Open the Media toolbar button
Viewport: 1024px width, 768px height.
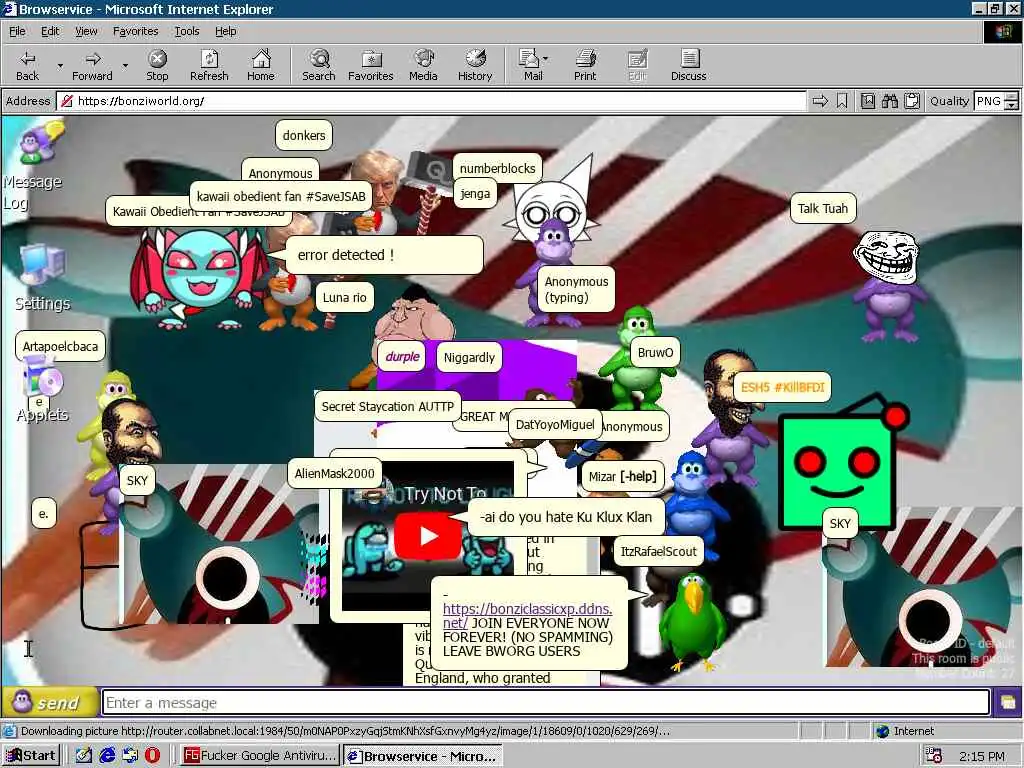(423, 65)
